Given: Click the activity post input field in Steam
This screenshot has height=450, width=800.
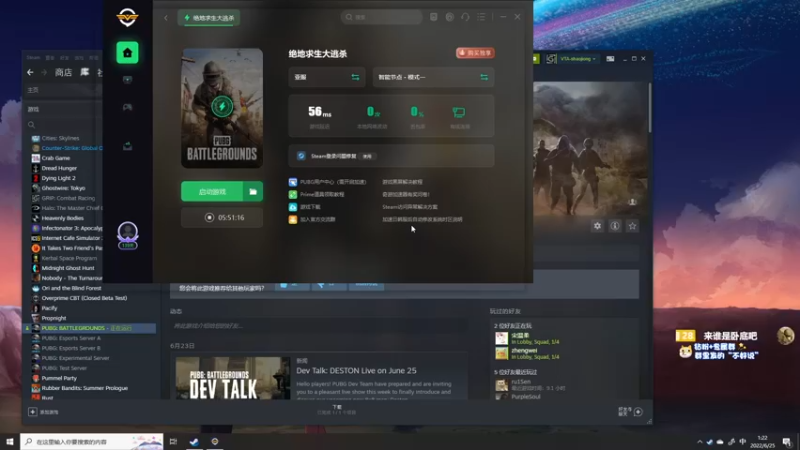Looking at the screenshot, I should [x=319, y=326].
